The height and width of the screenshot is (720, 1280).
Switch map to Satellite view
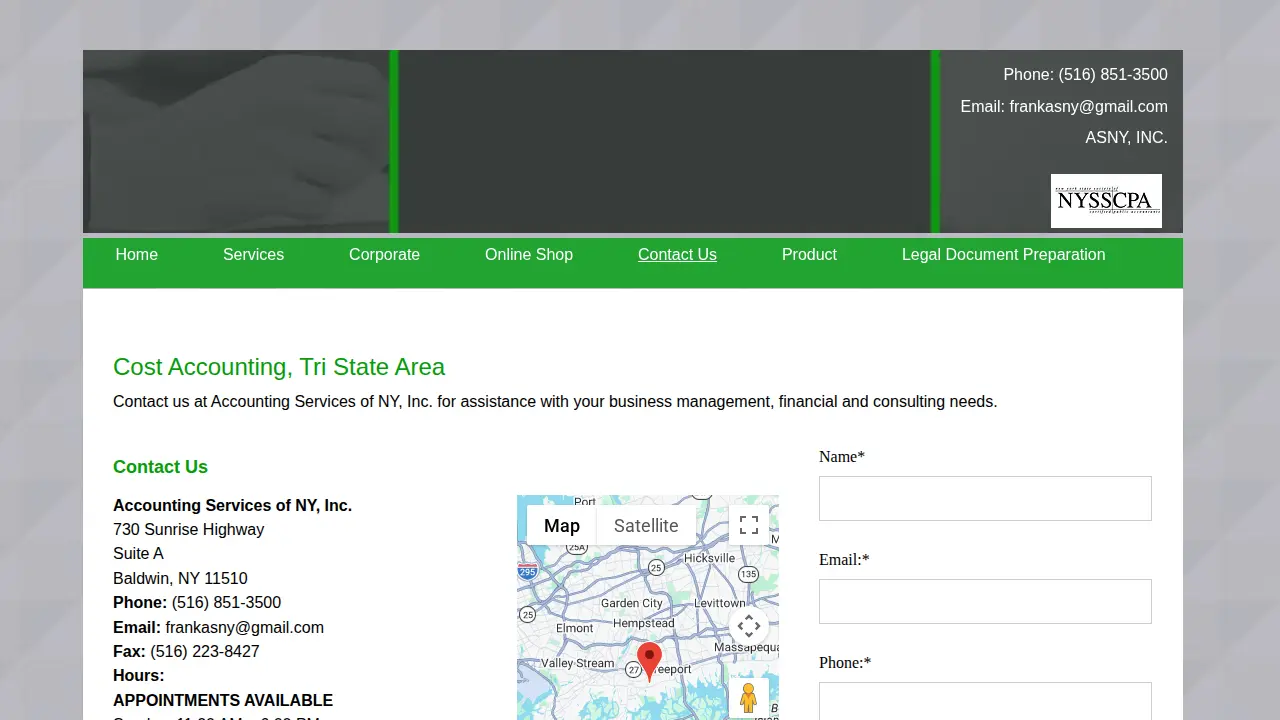click(x=646, y=525)
